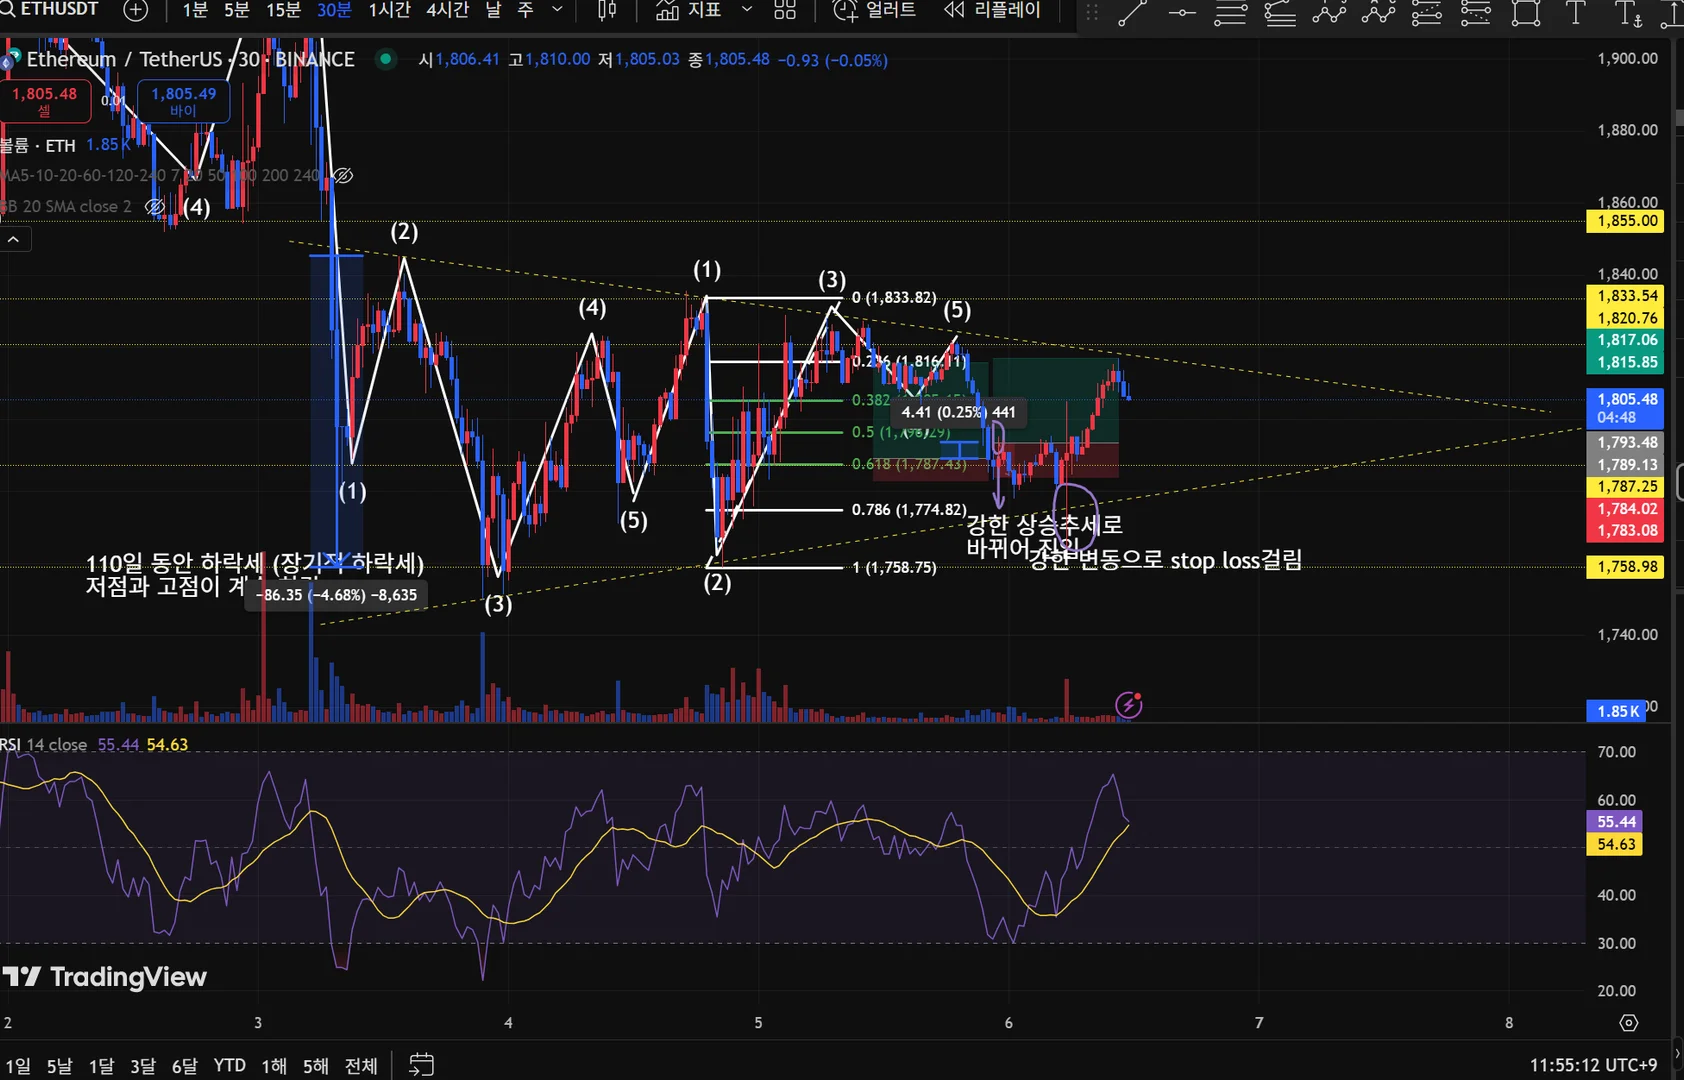Screen dimensions: 1684x1080
Task: Expand the favorite indicators dropdown arrow
Action: click(746, 10)
